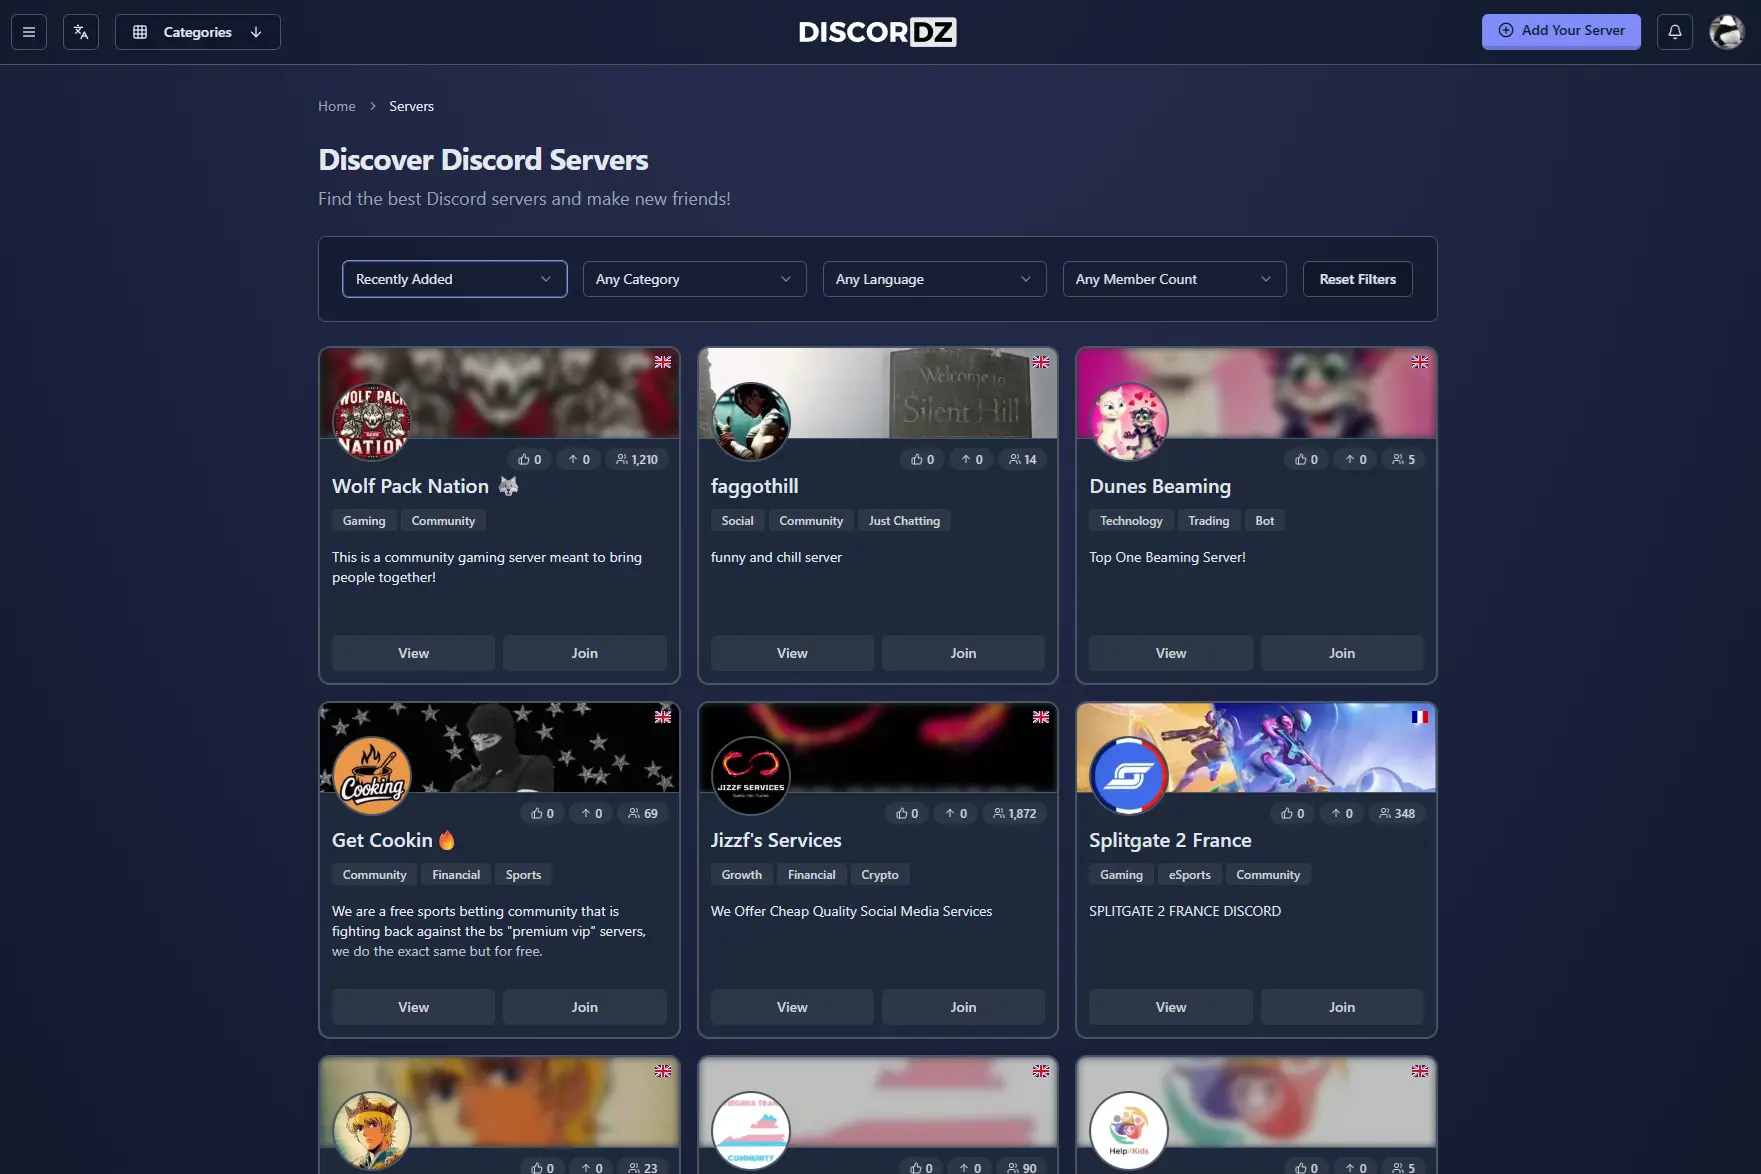Click the upvote counter on Splitgate 2 France
Image resolution: width=1761 pixels, height=1174 pixels.
(1342, 813)
